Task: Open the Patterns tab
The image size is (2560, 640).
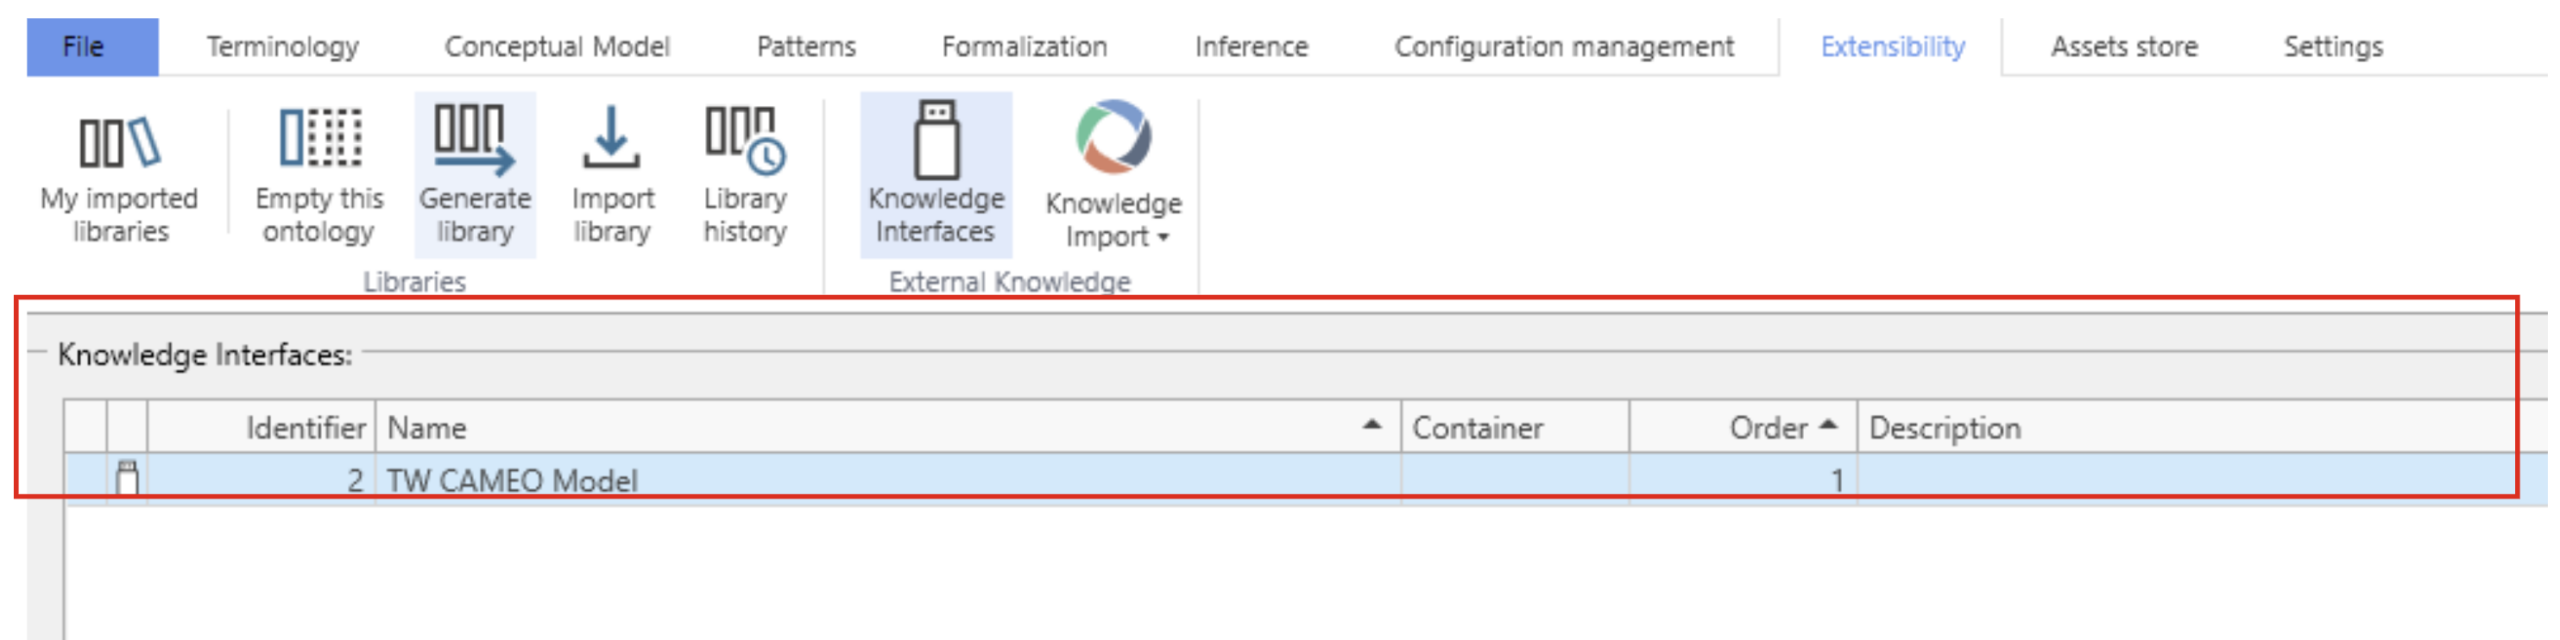Action: click(806, 46)
